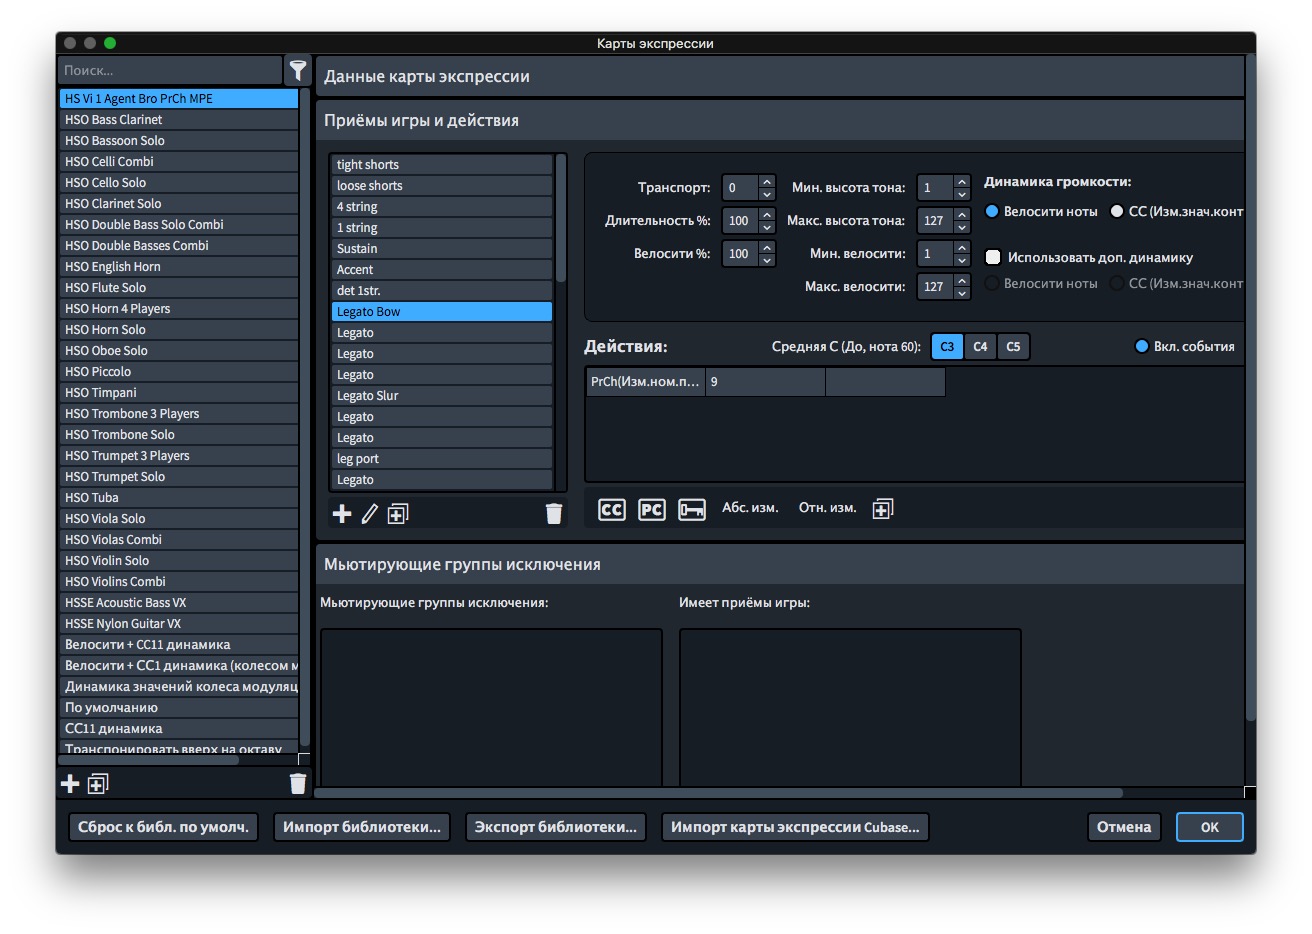The image size is (1312, 934).
Task: Select HSO Violin Solo expression map
Action: (x=178, y=560)
